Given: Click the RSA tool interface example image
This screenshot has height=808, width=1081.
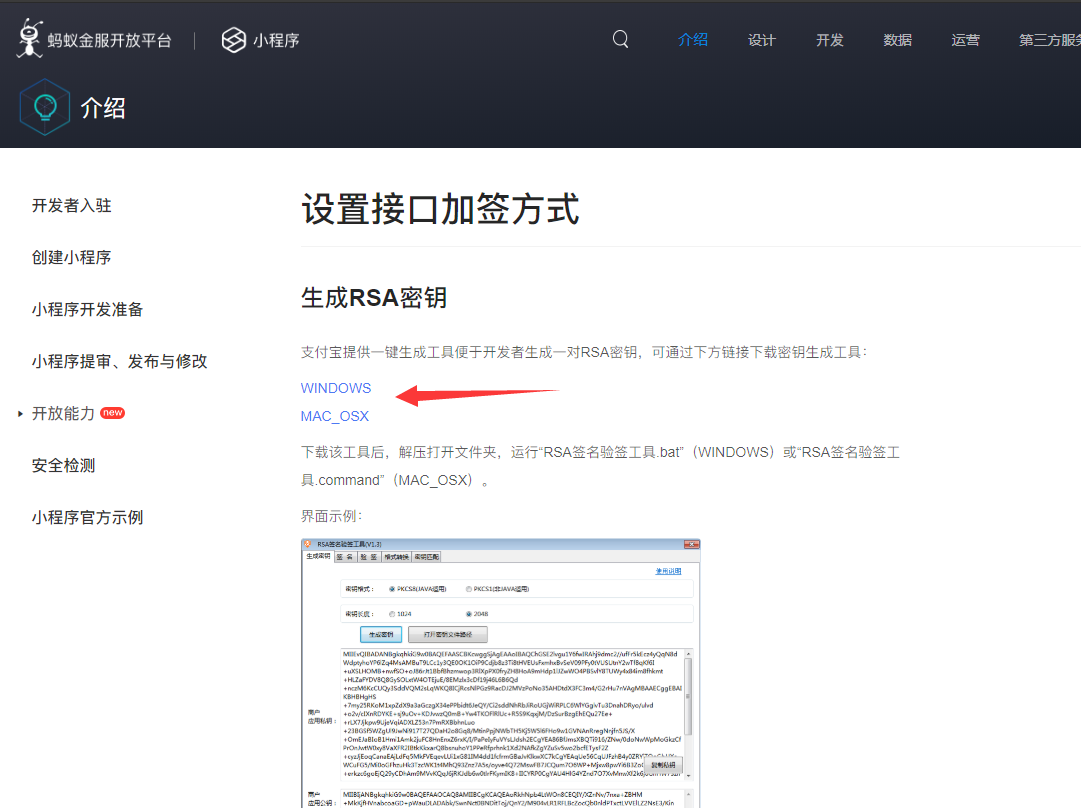Looking at the screenshot, I should coord(500,672).
